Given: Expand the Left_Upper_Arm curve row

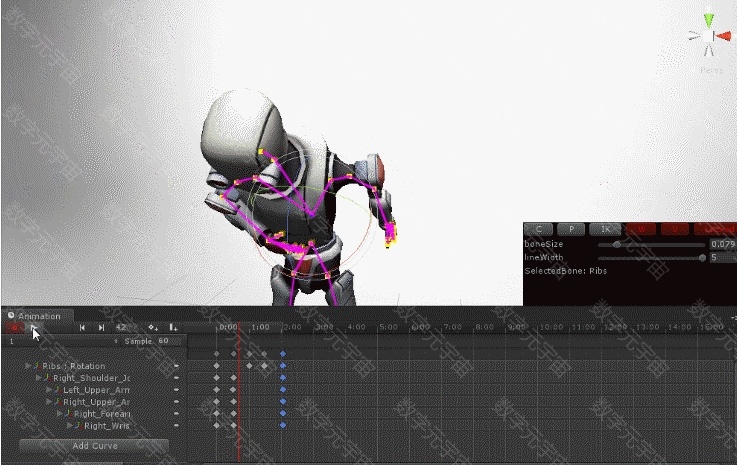Looking at the screenshot, I should pos(50,390).
